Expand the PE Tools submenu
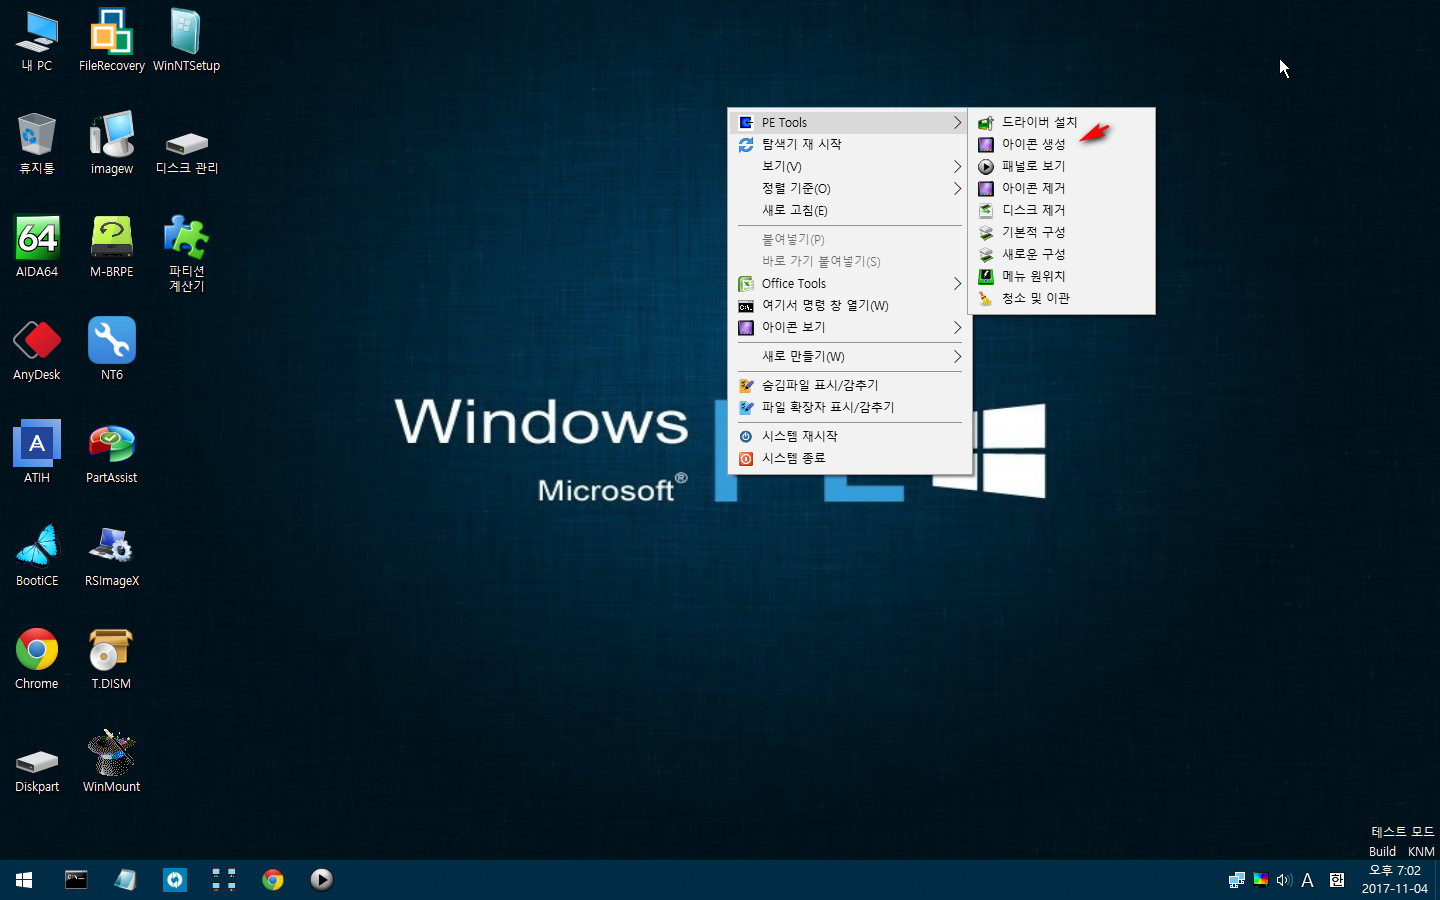1440x900 pixels. [x=850, y=122]
